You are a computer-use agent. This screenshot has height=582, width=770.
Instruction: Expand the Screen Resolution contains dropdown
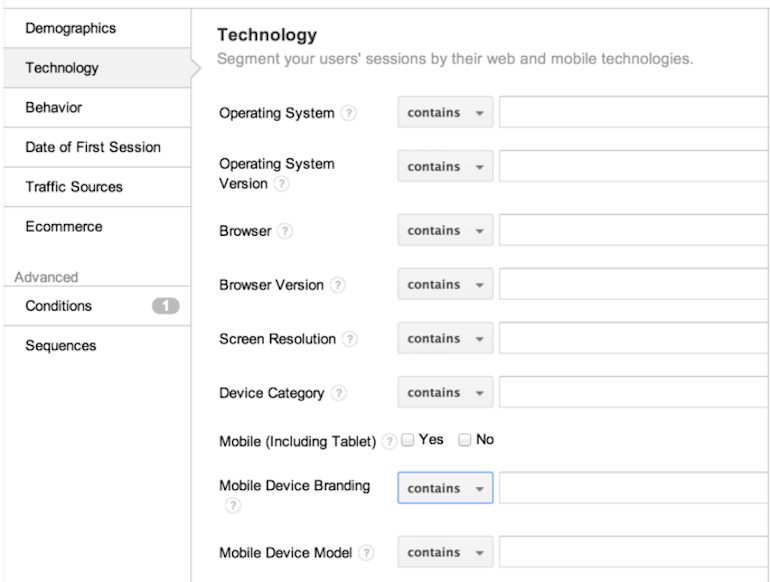[x=445, y=339]
